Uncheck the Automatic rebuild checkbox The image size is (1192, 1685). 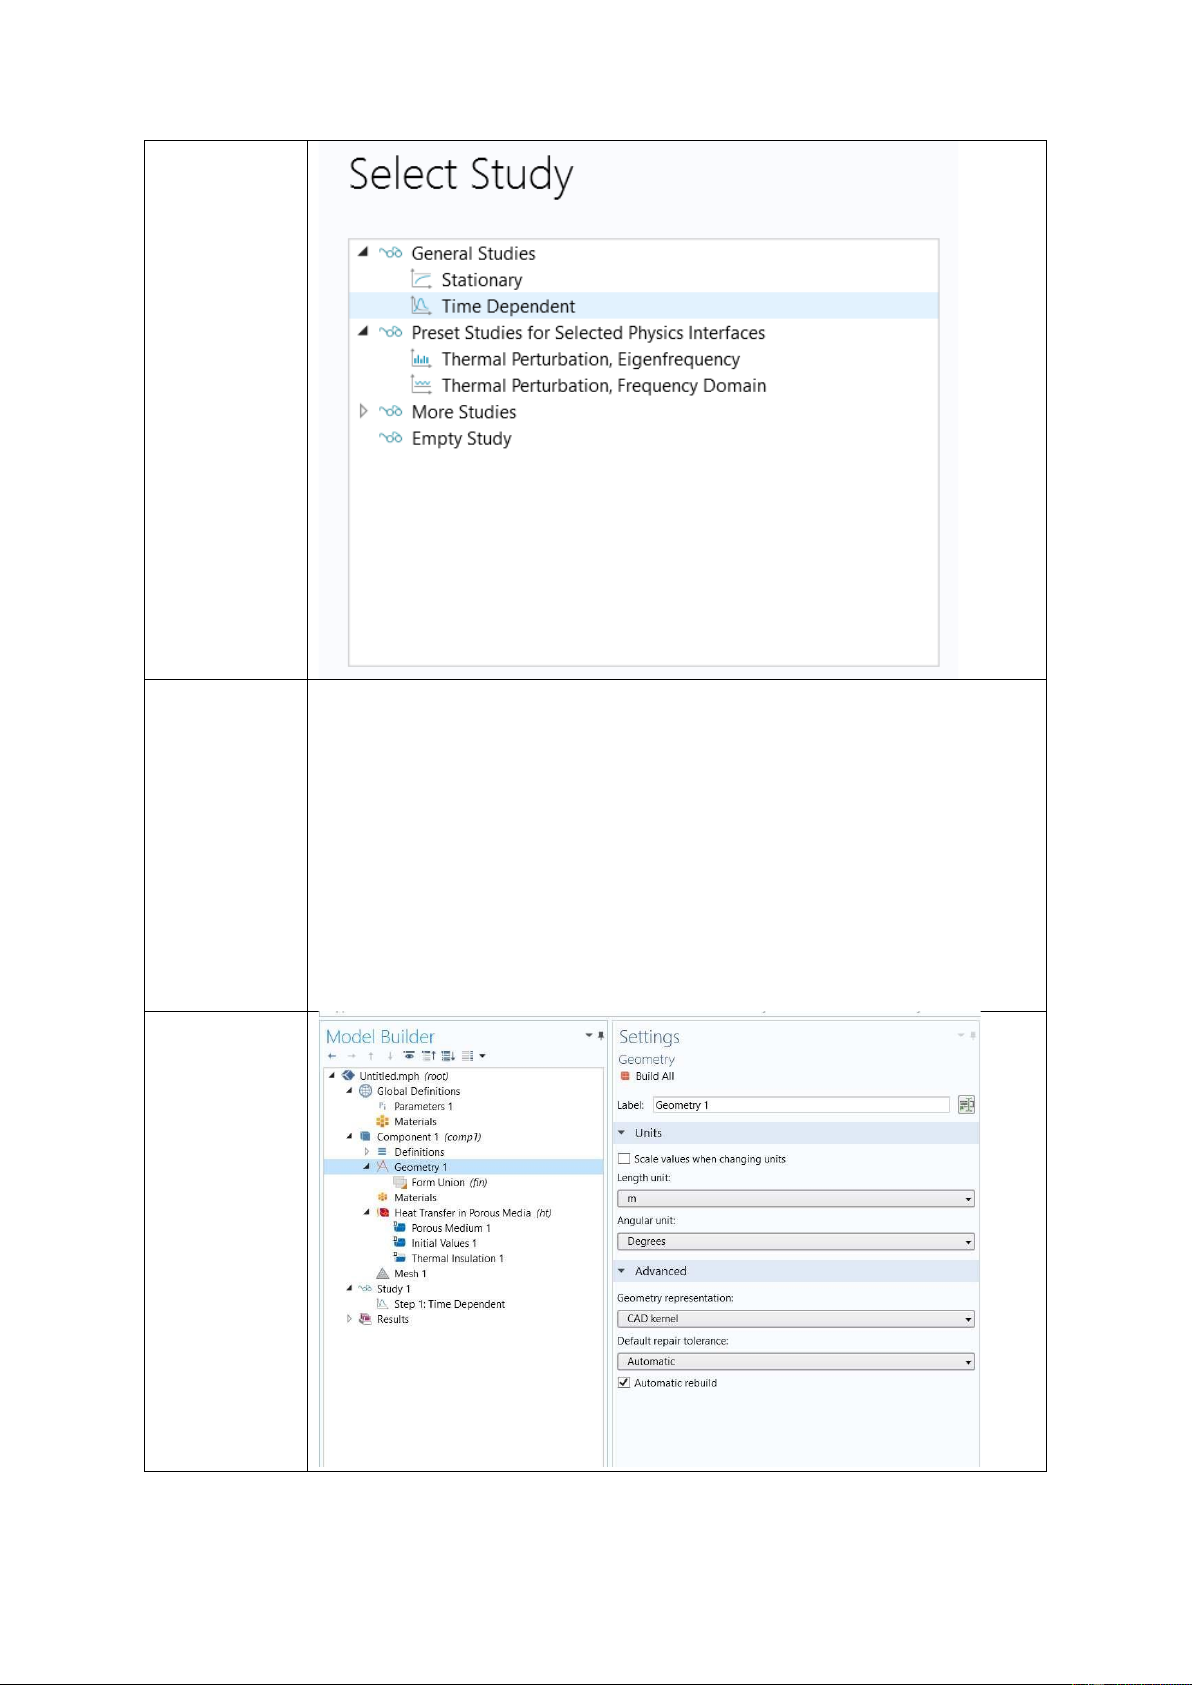(624, 1383)
